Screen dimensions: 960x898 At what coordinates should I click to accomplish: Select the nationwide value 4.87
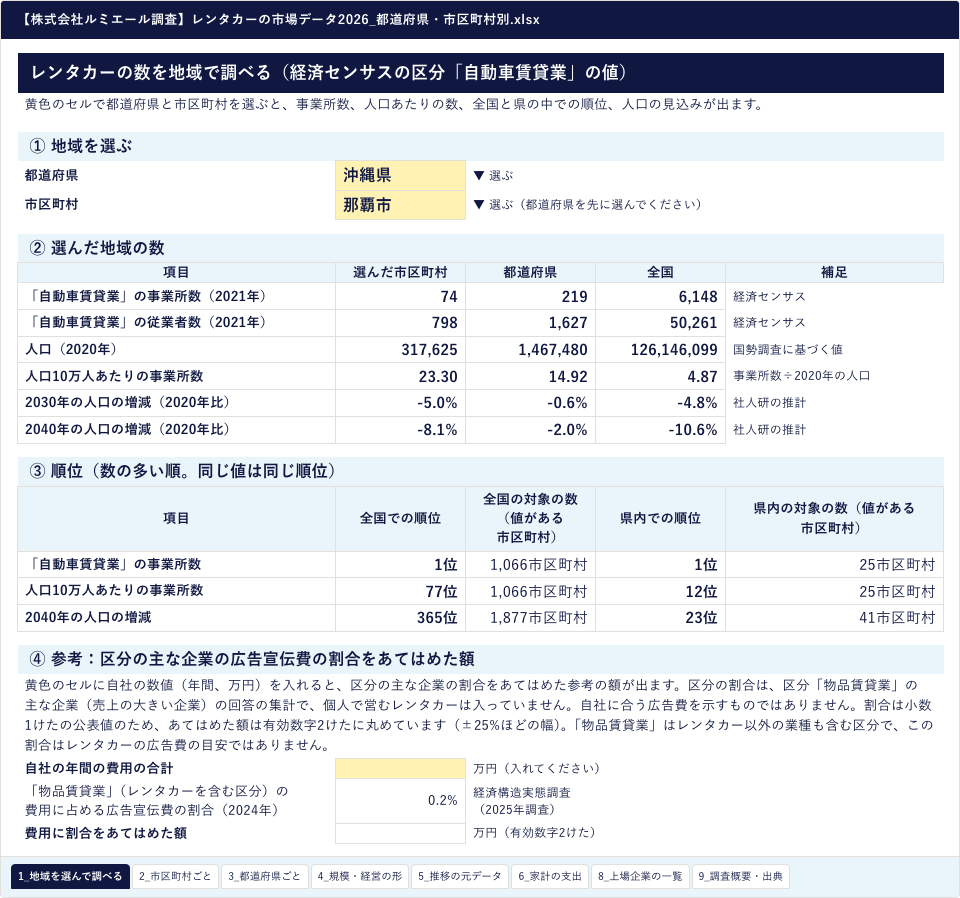660,376
